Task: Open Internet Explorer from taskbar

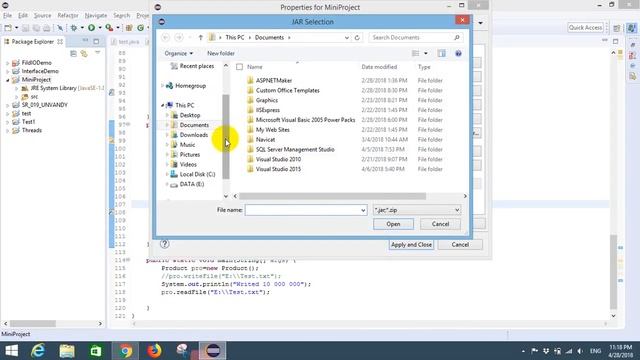Action: coord(38,351)
